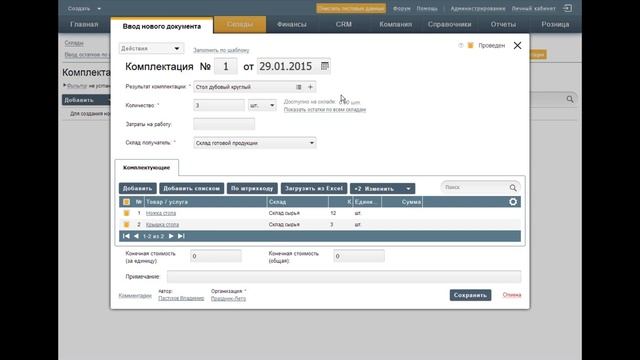Click the Товар / услуга column header

tap(206, 202)
